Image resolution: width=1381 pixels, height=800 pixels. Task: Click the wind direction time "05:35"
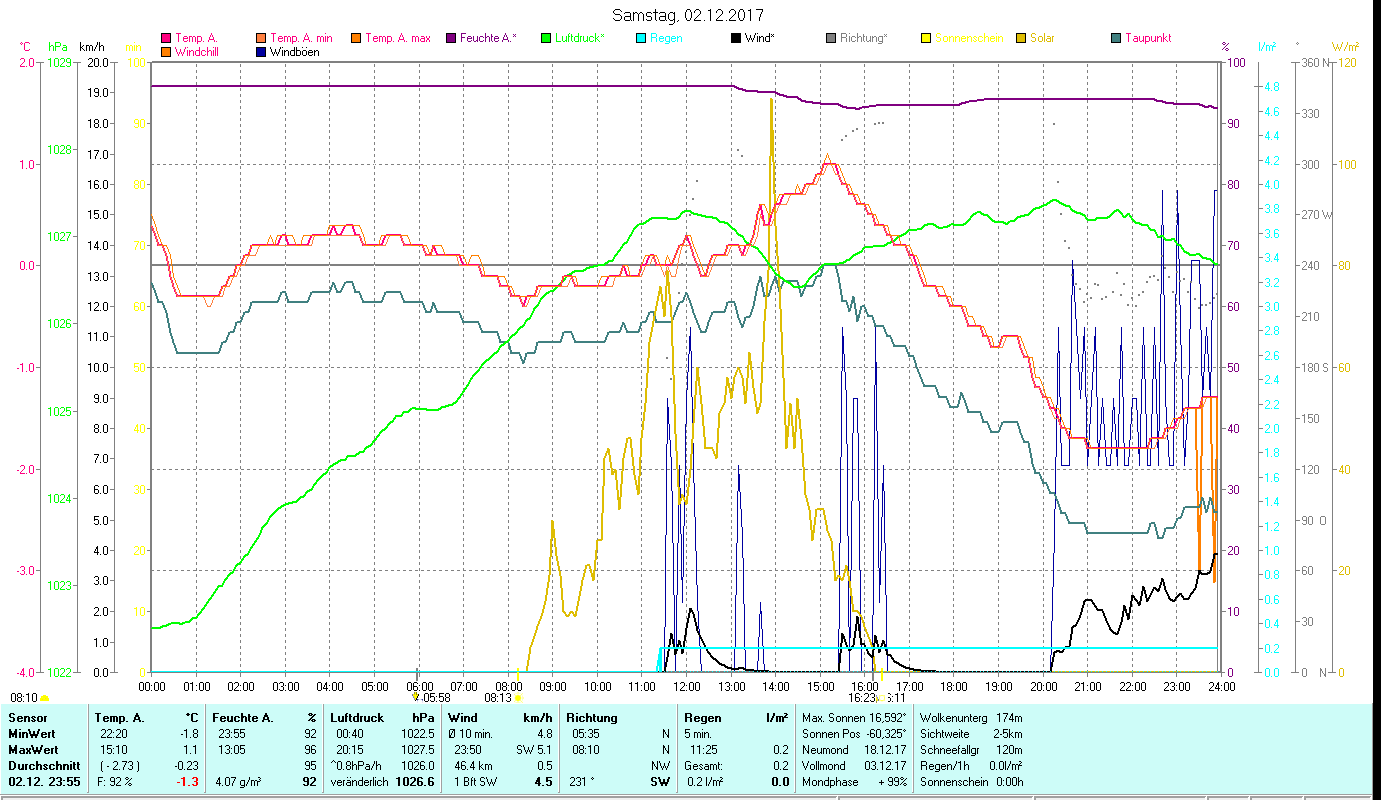[x=585, y=734]
